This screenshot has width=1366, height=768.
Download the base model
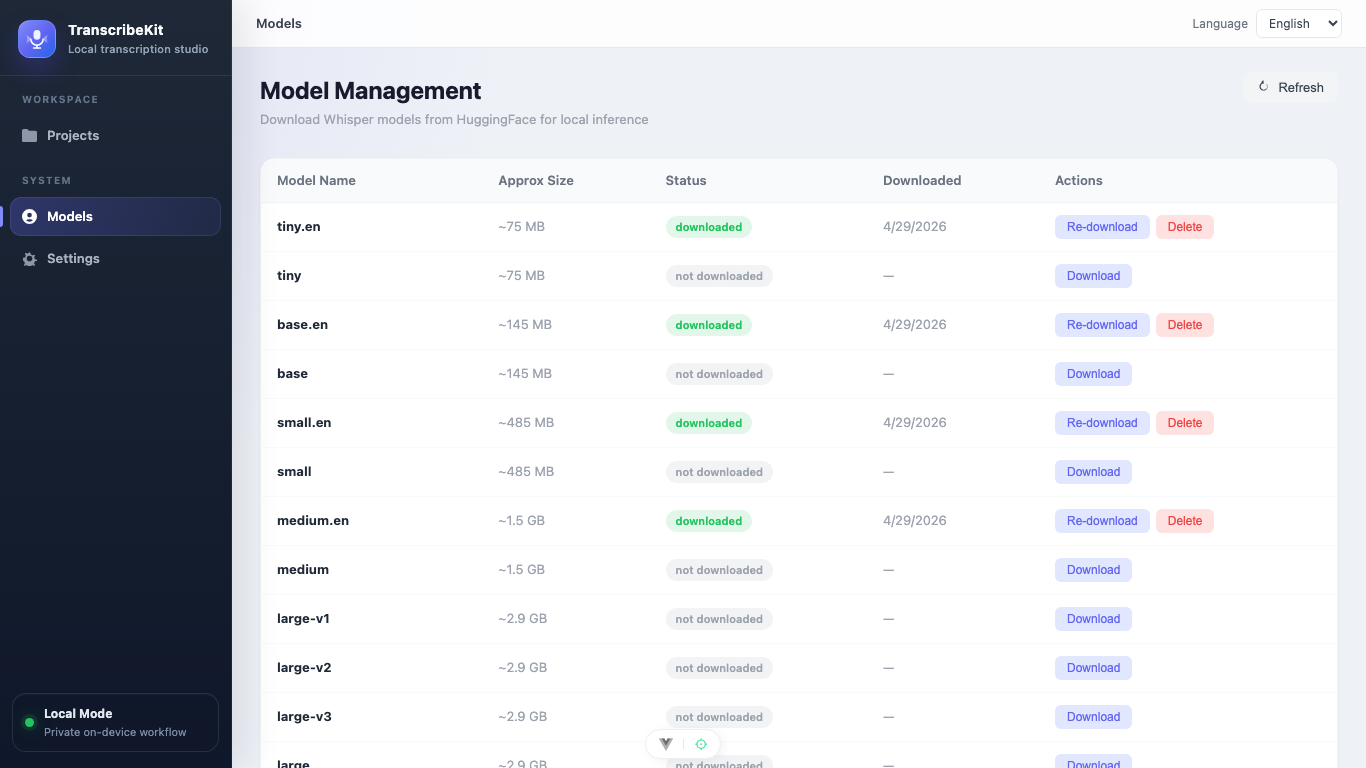coord(1093,374)
